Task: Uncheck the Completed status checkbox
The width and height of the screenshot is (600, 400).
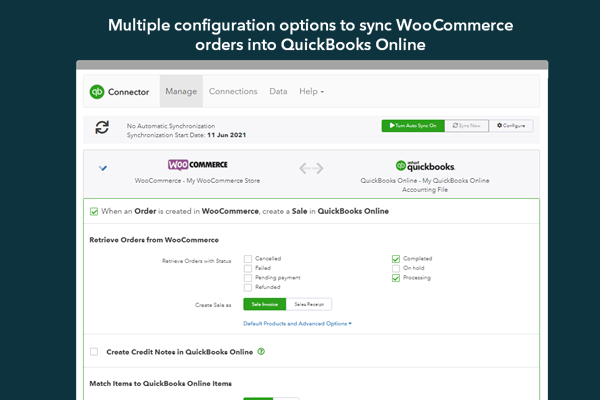Action: (x=396, y=259)
